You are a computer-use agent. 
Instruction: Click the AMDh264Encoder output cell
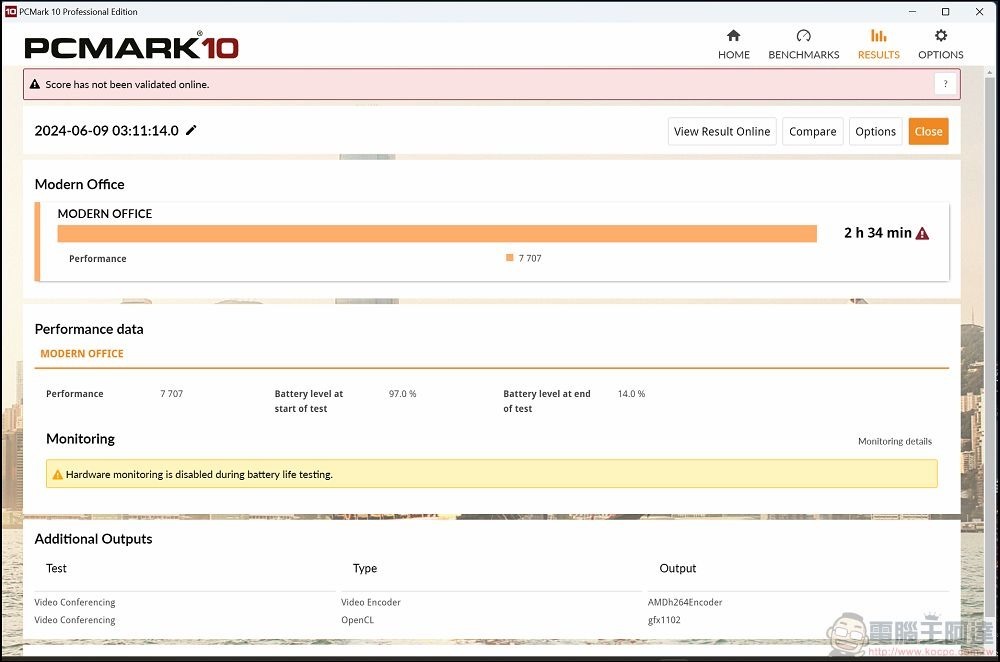click(685, 602)
